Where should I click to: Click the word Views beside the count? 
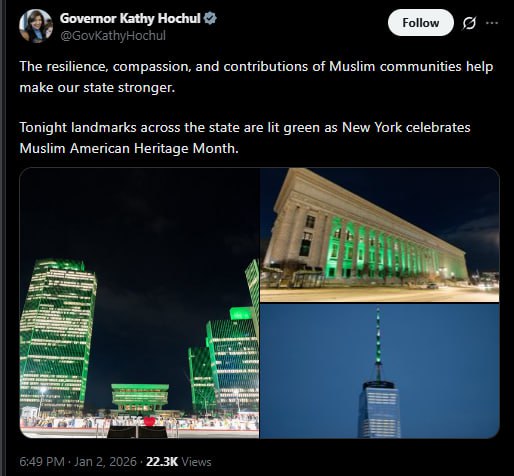(196, 462)
